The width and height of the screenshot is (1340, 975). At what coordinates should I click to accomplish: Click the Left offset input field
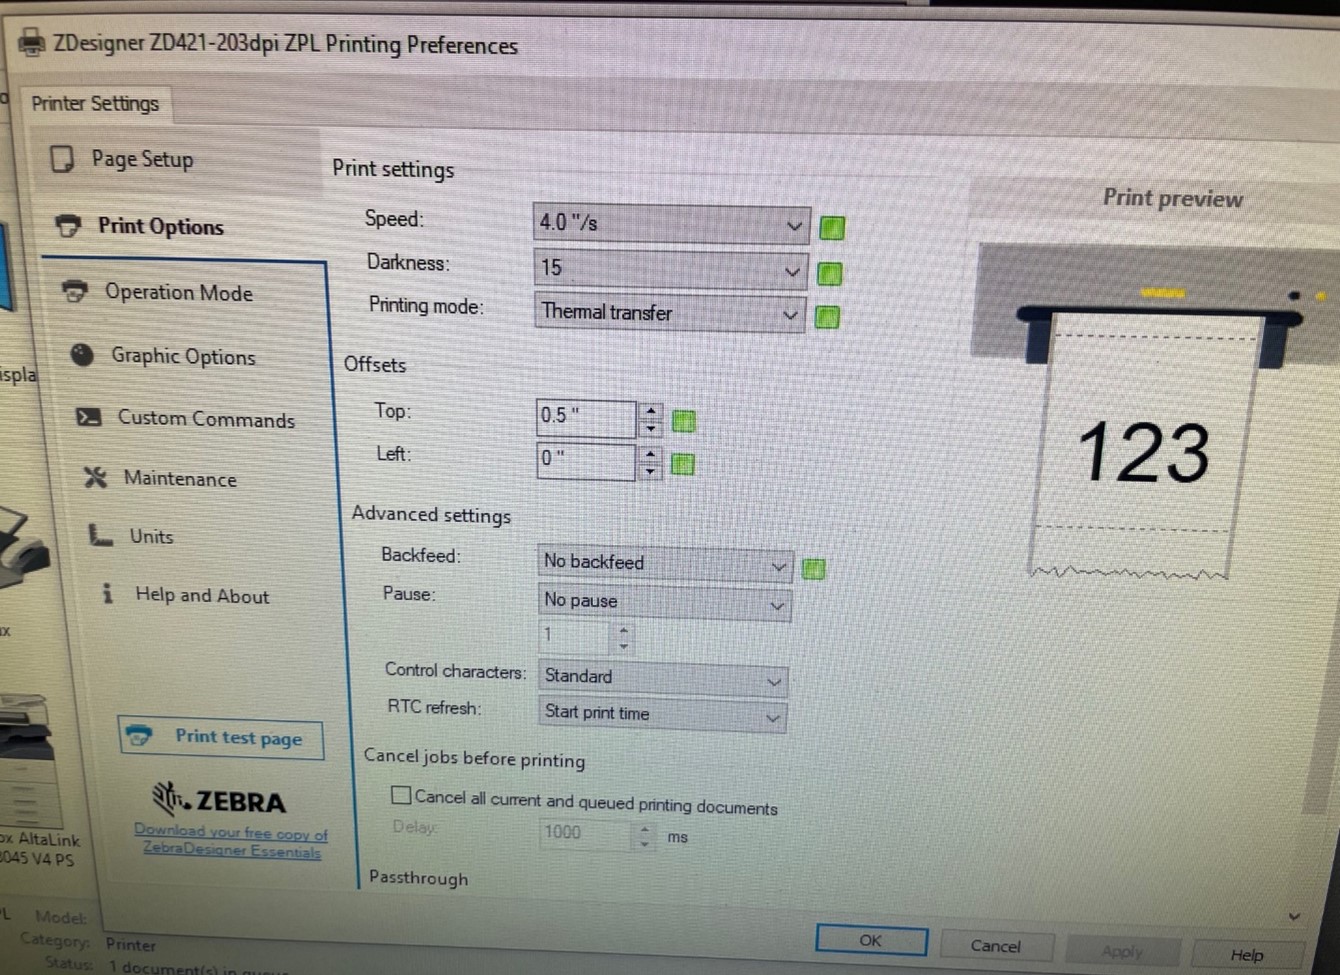click(585, 461)
